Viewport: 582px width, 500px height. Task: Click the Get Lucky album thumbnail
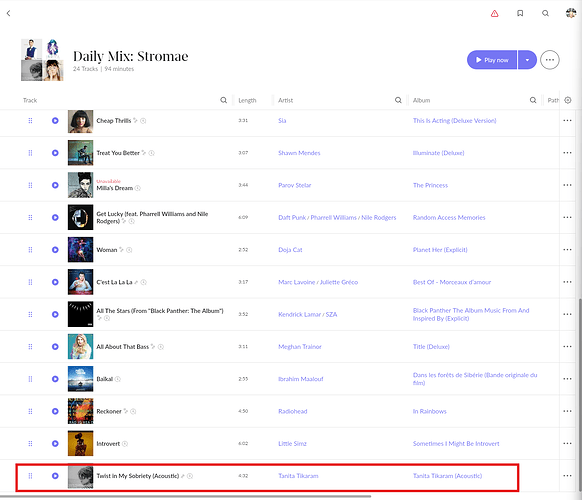point(81,218)
